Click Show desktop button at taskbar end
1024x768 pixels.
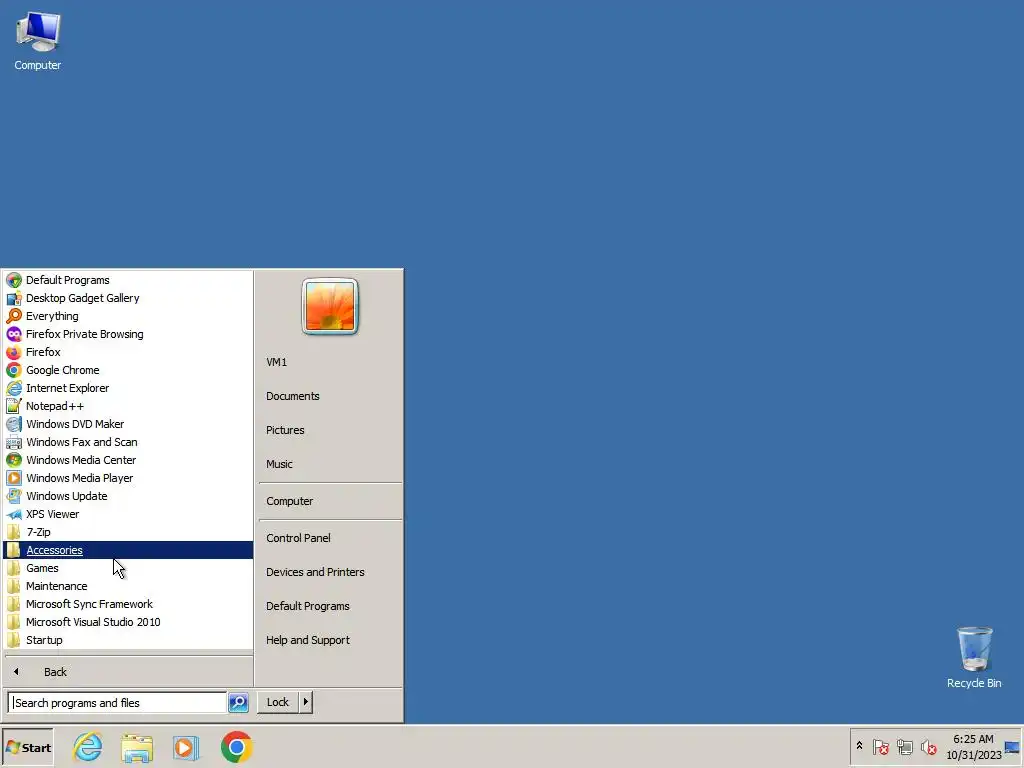(x=1013, y=747)
